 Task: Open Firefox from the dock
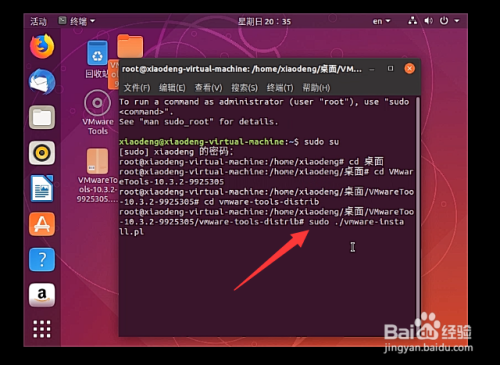tap(42, 46)
